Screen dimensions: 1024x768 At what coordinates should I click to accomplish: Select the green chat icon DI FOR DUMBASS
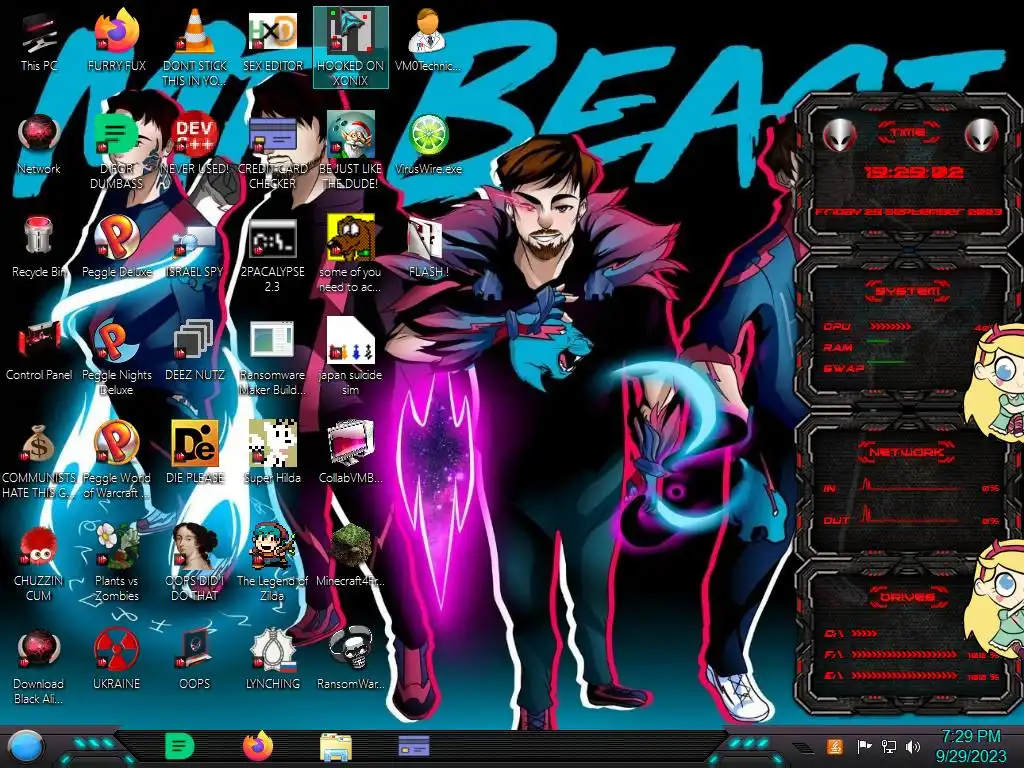(x=117, y=150)
